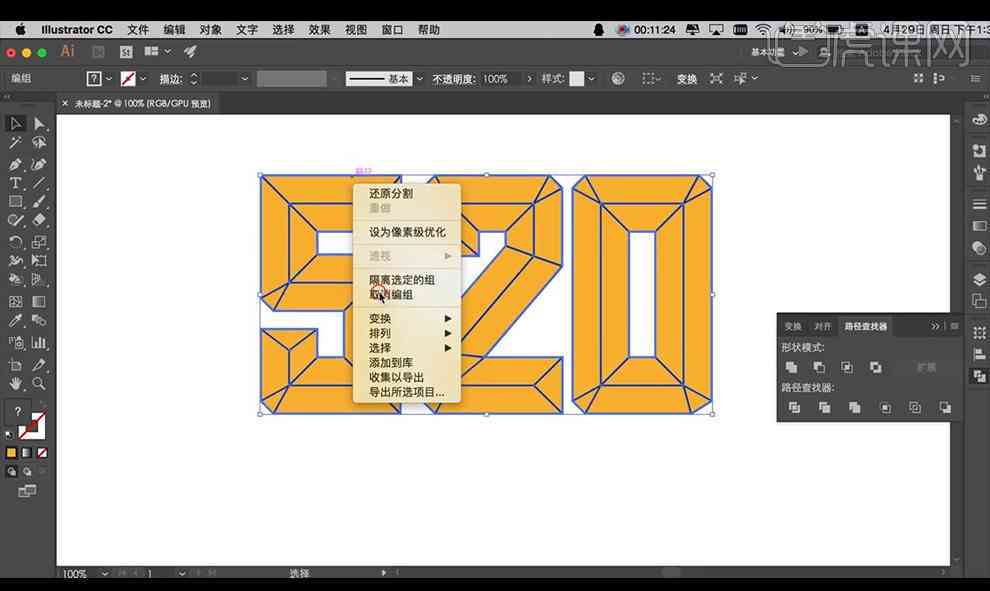Screen dimensions: 990x591
Task: Toggle Draw Normal mode
Action: pyautogui.click(x=11, y=472)
